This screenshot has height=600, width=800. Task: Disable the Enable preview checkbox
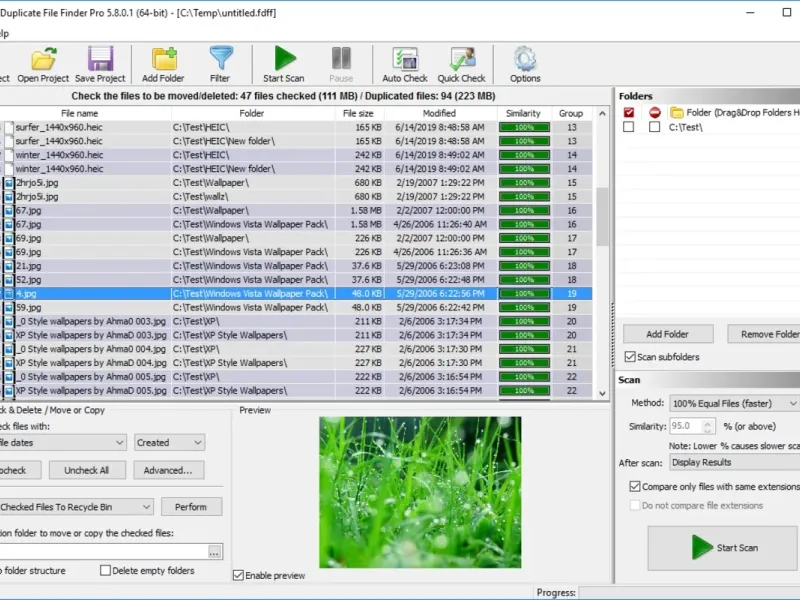[x=239, y=575]
